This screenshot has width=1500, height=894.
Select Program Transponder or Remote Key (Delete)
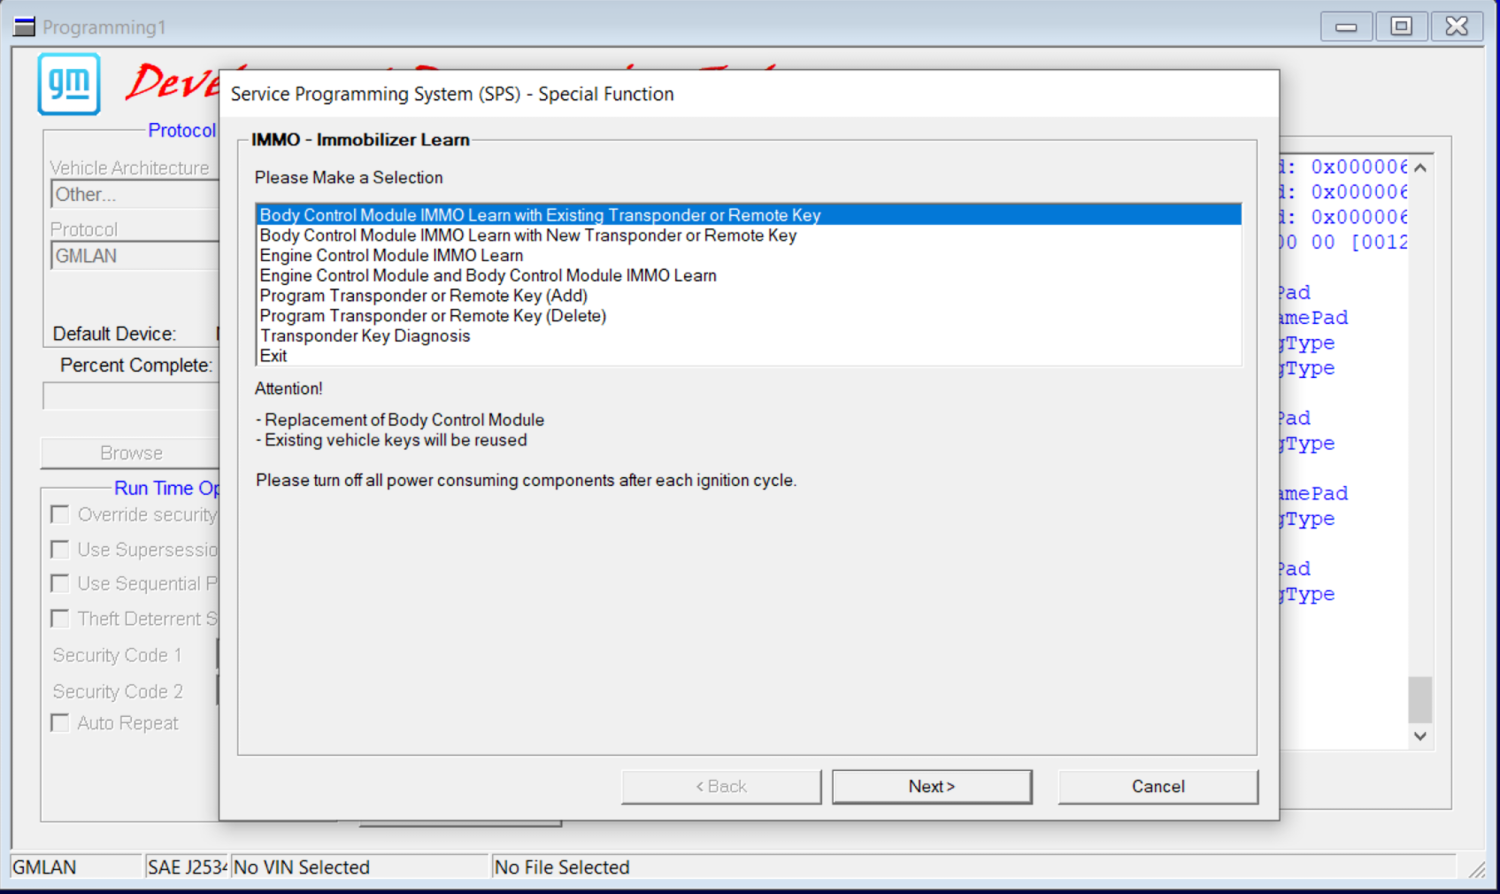click(x=749, y=315)
